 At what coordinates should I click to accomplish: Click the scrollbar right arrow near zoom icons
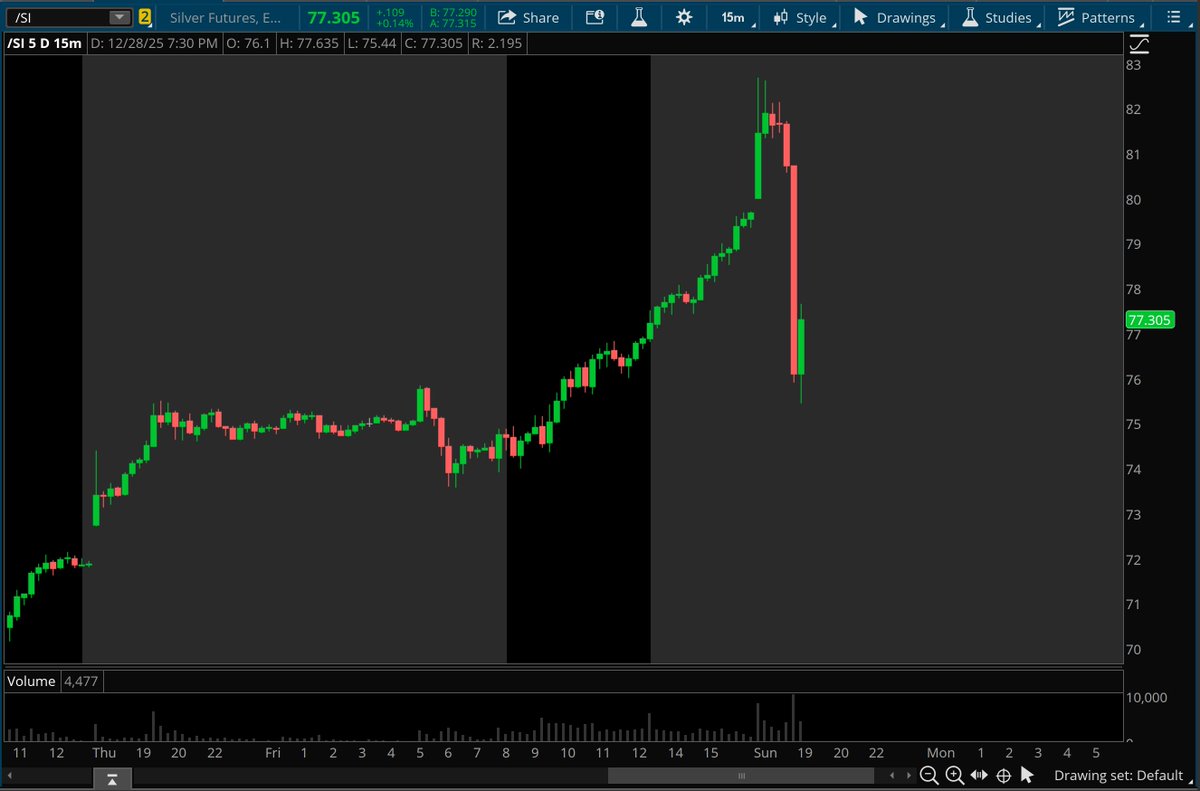click(908, 775)
